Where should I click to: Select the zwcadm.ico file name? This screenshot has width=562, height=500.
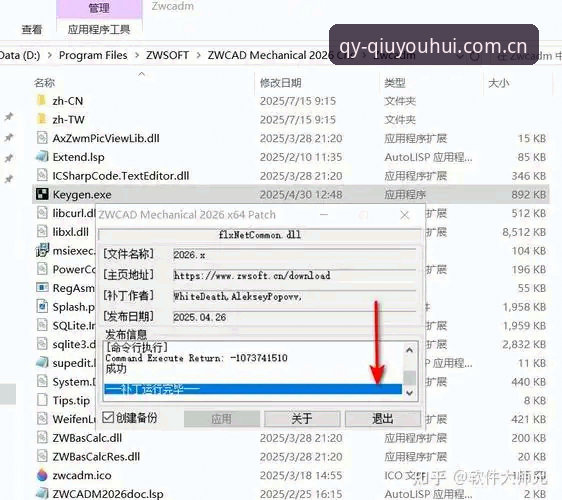pos(82,475)
